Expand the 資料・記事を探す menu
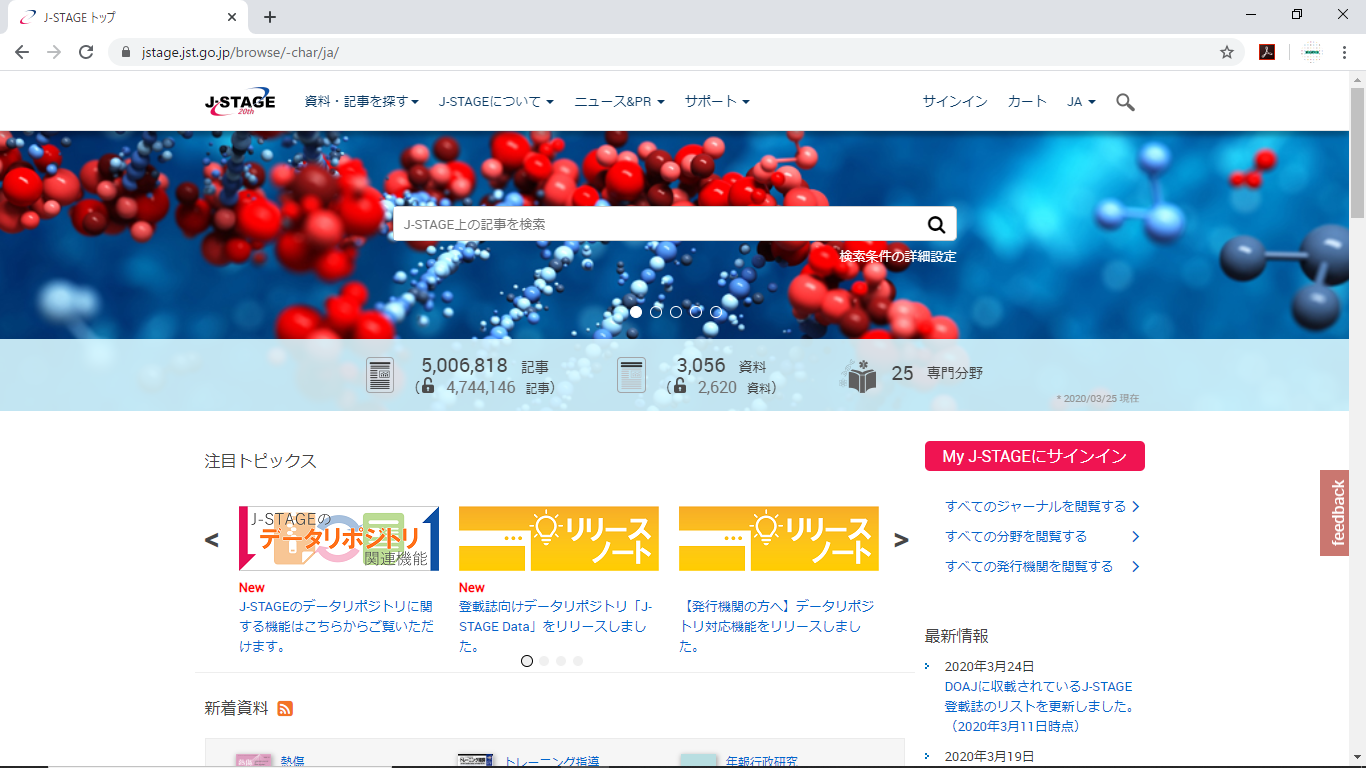The height and width of the screenshot is (768, 1366). pyautogui.click(x=361, y=102)
